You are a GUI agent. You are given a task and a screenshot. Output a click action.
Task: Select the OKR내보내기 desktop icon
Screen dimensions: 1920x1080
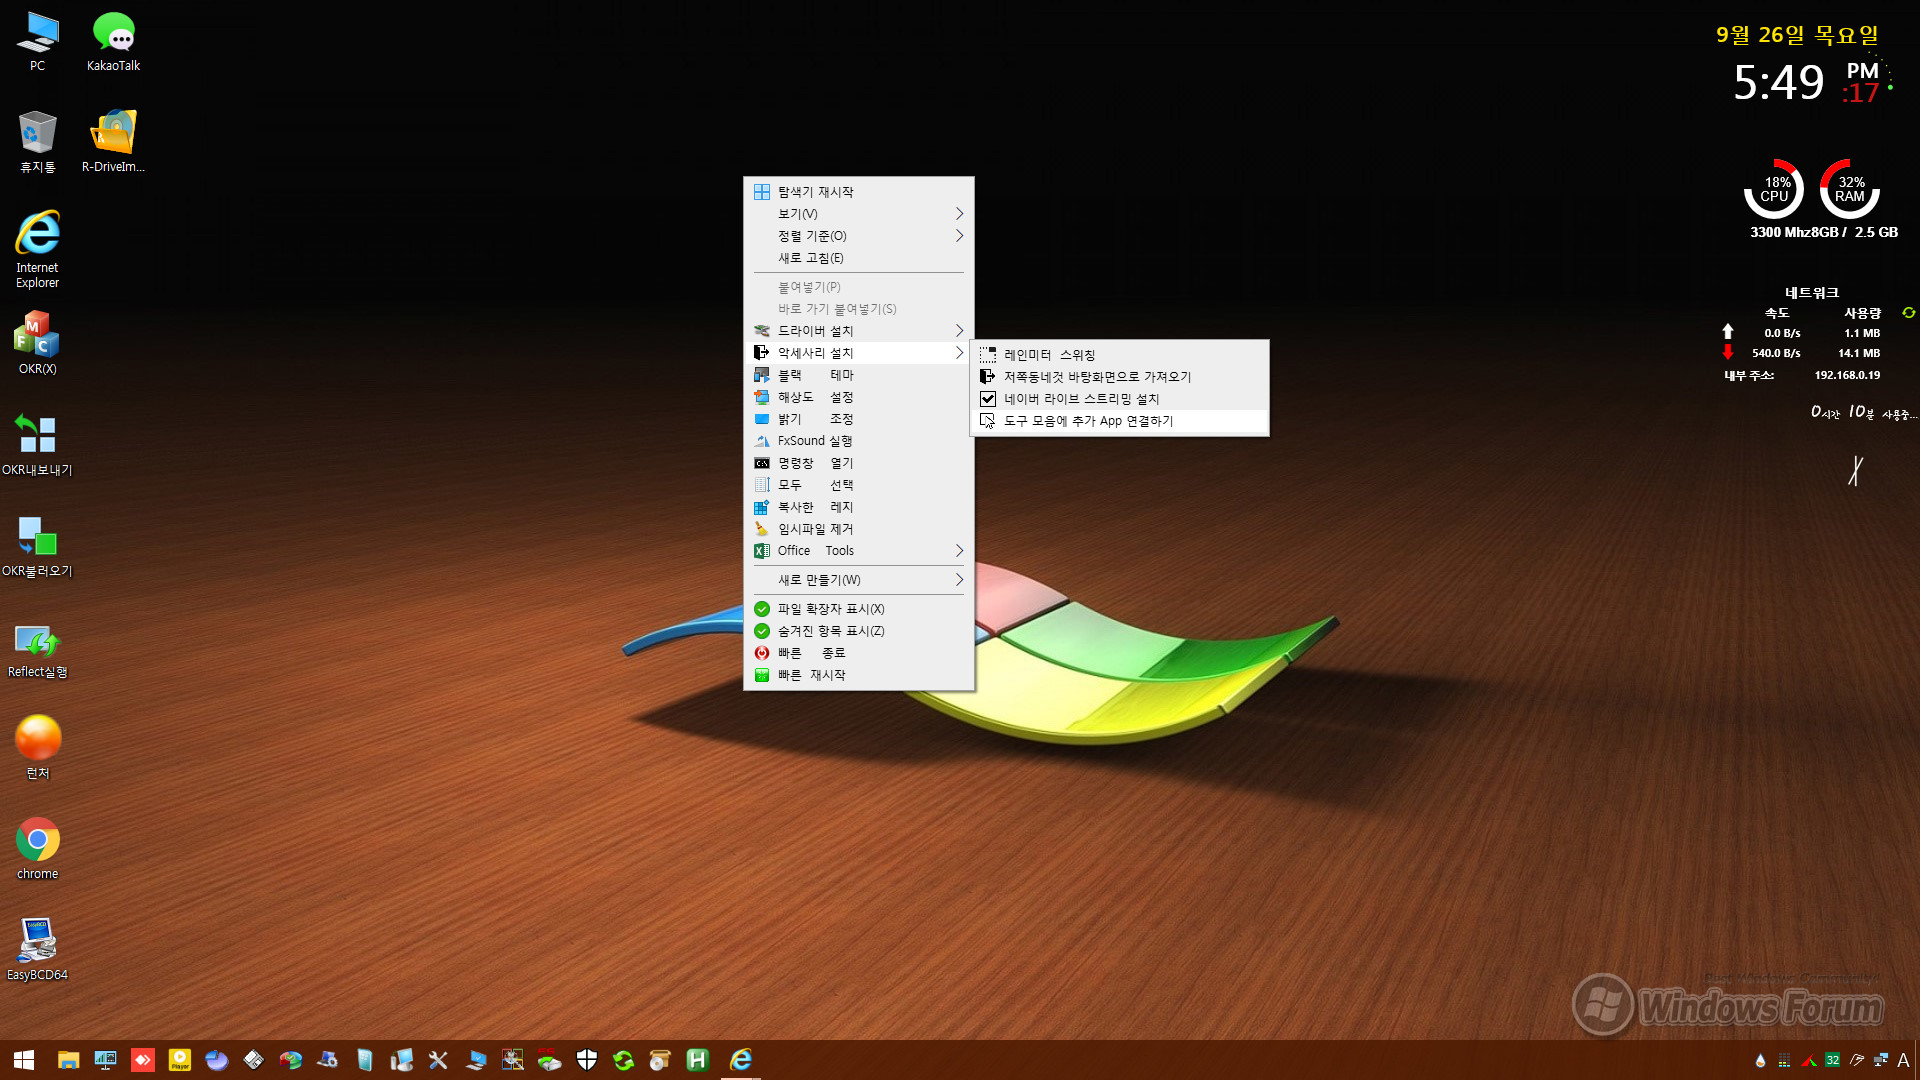(x=37, y=445)
